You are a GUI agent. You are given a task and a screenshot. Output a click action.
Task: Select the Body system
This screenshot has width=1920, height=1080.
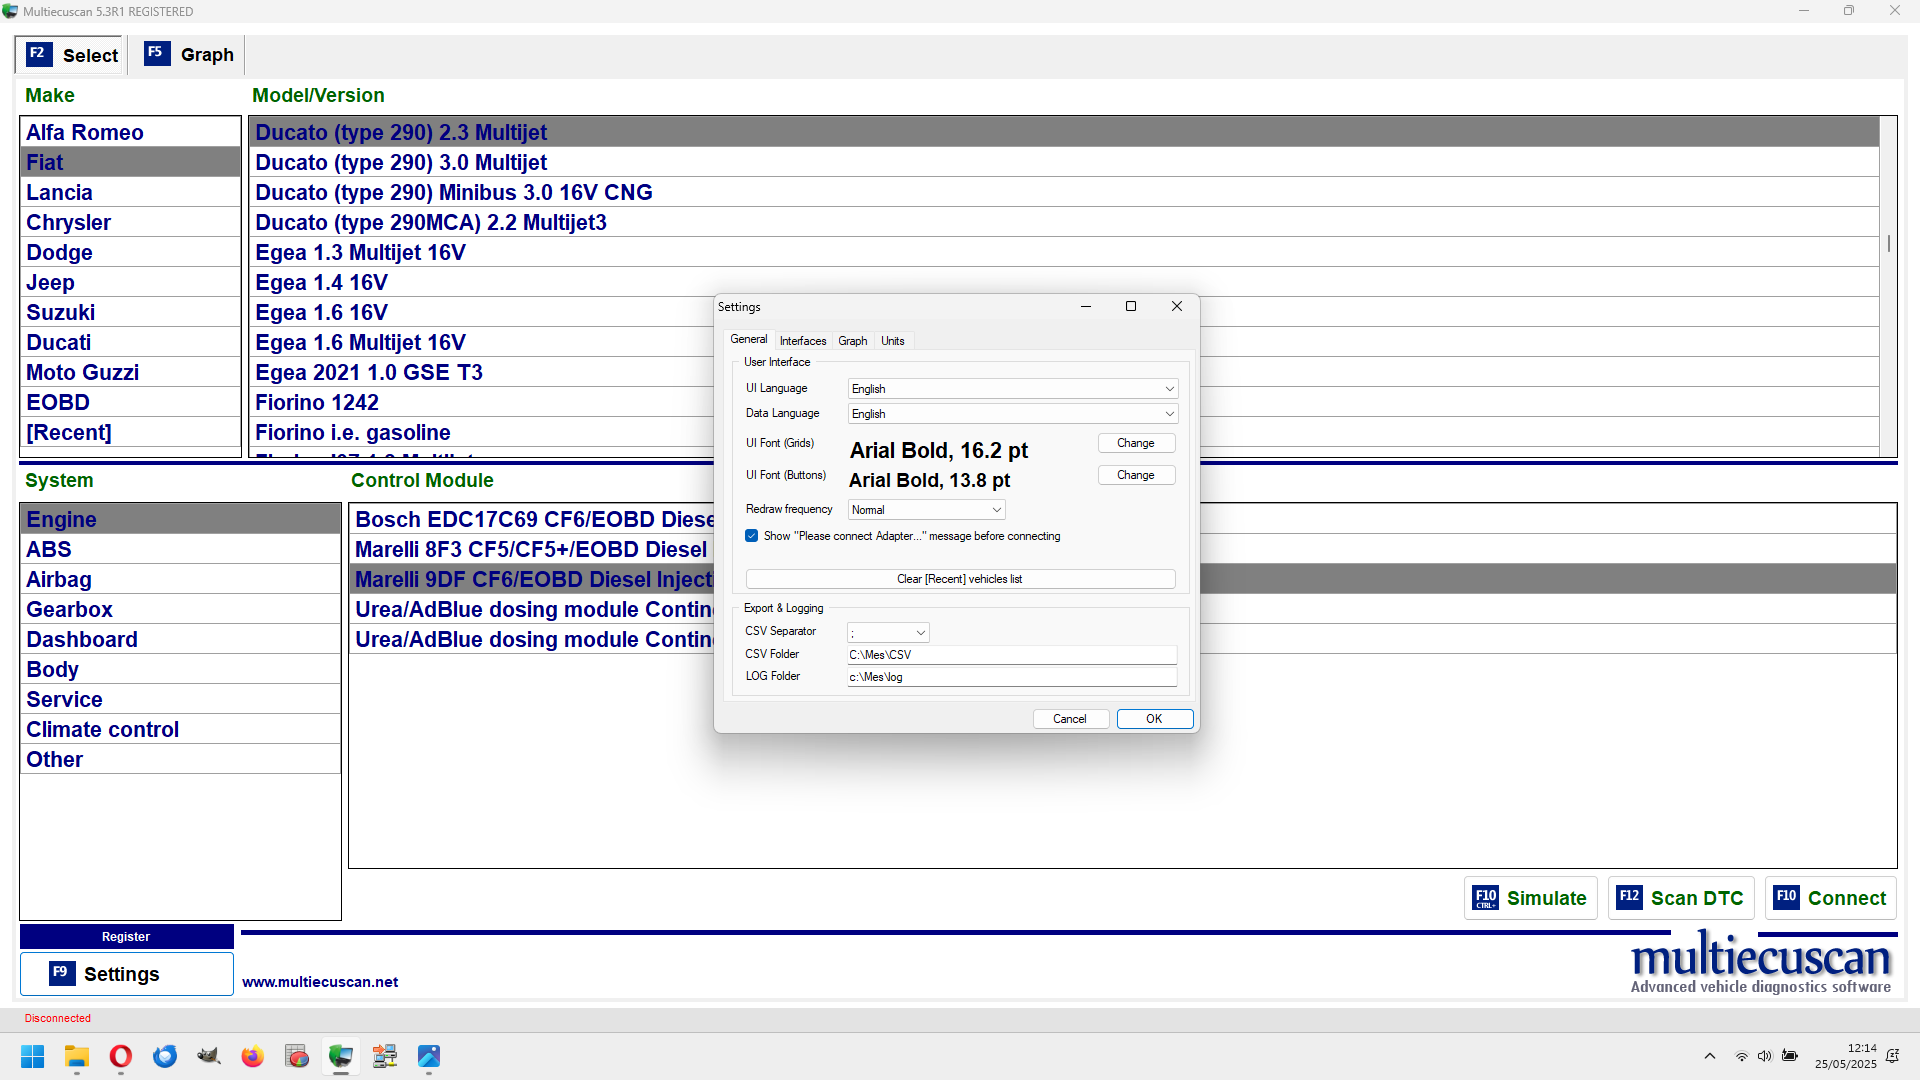point(180,670)
